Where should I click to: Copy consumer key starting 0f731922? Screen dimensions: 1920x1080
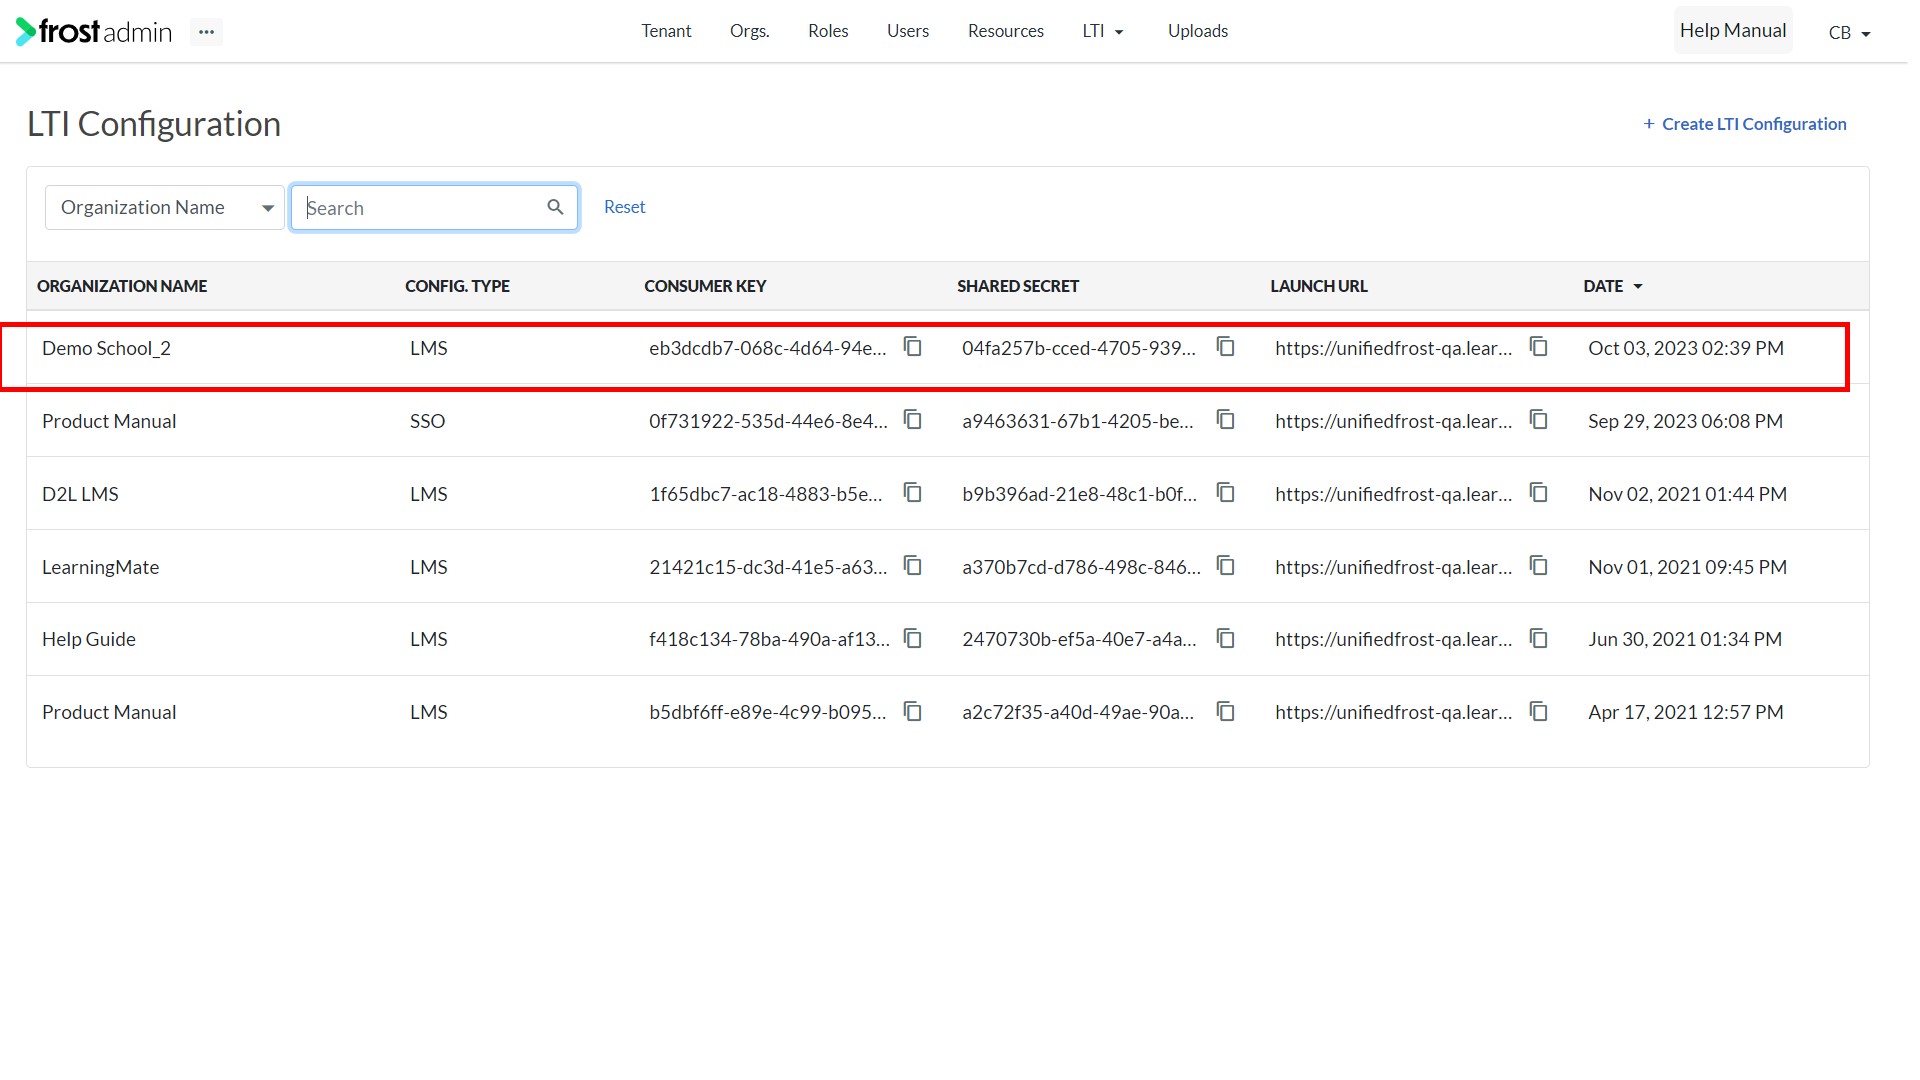click(x=912, y=420)
